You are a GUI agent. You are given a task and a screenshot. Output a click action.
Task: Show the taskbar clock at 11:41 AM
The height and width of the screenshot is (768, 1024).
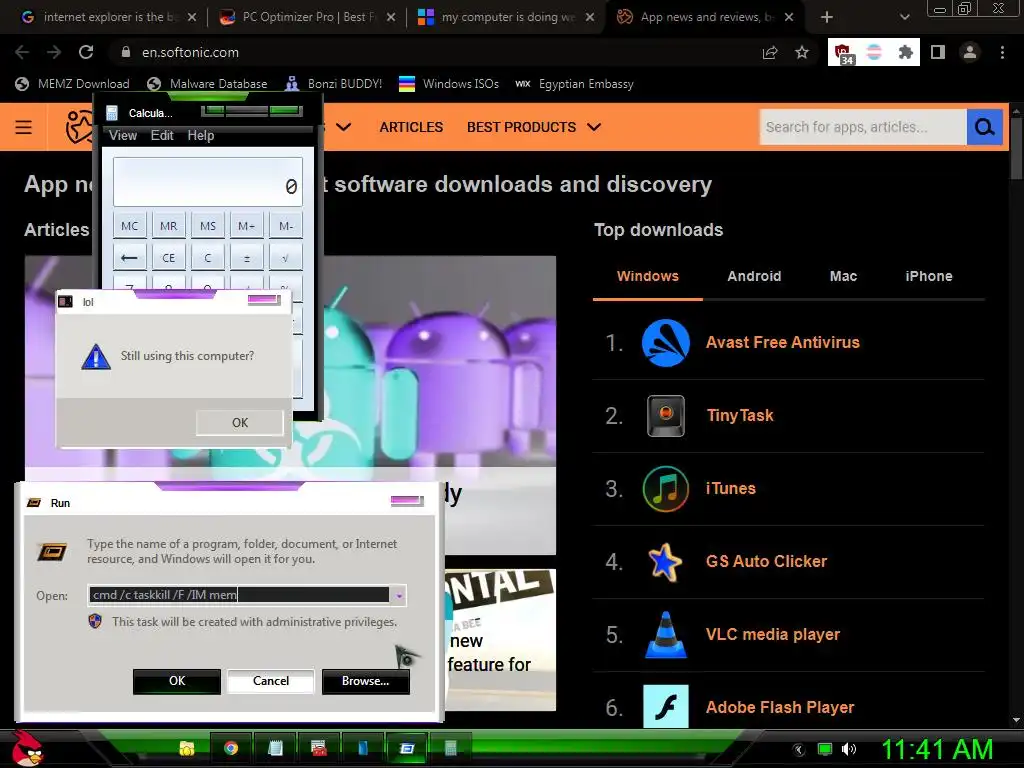(x=937, y=749)
